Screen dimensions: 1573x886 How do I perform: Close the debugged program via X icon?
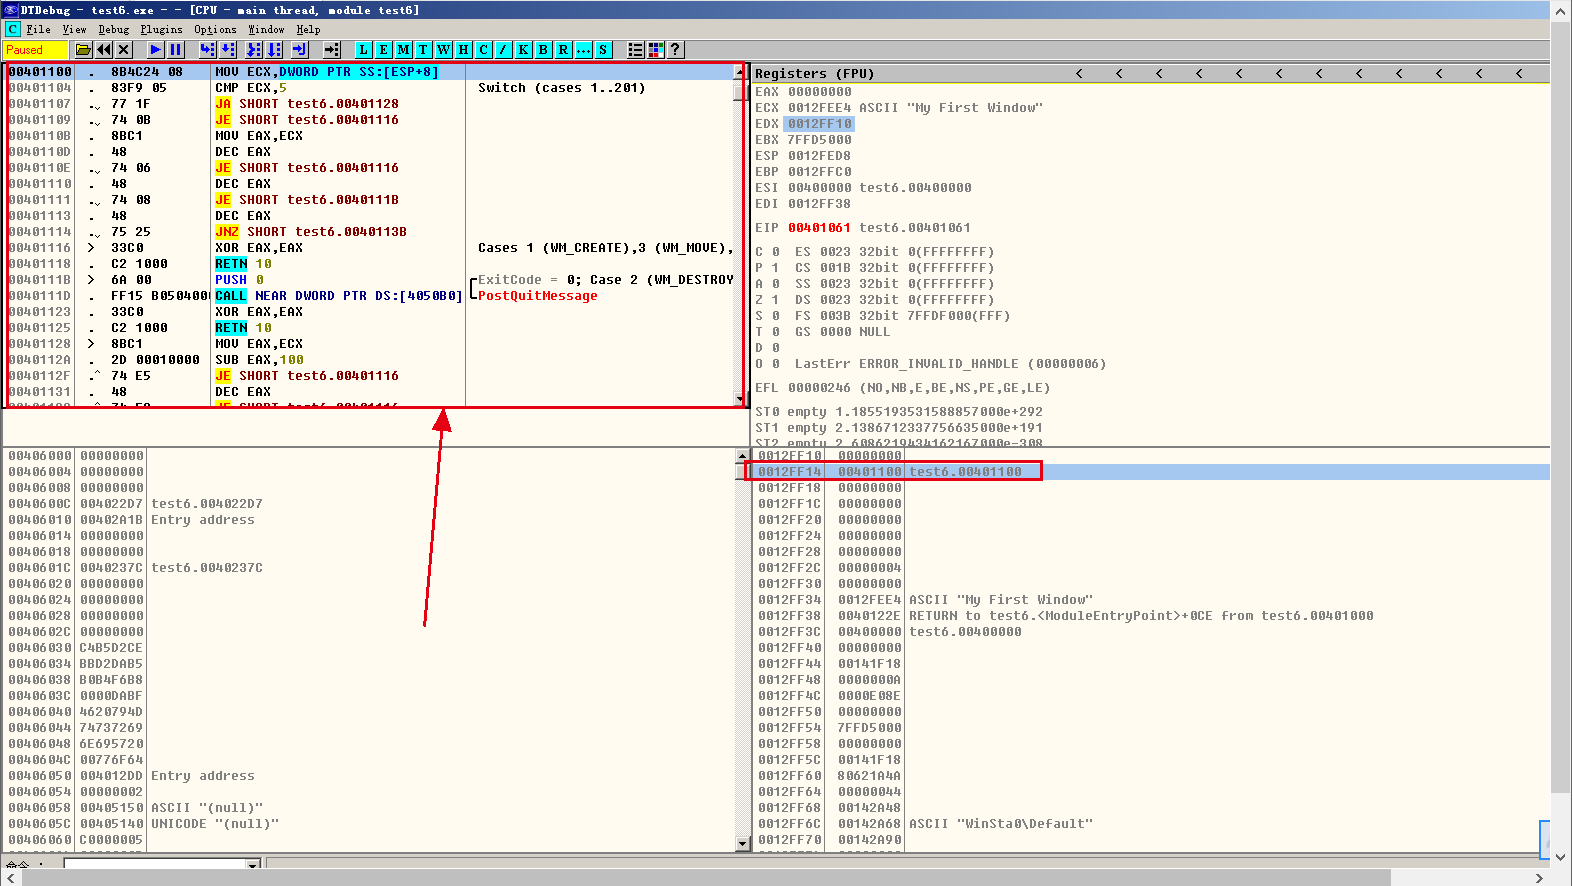tap(123, 49)
